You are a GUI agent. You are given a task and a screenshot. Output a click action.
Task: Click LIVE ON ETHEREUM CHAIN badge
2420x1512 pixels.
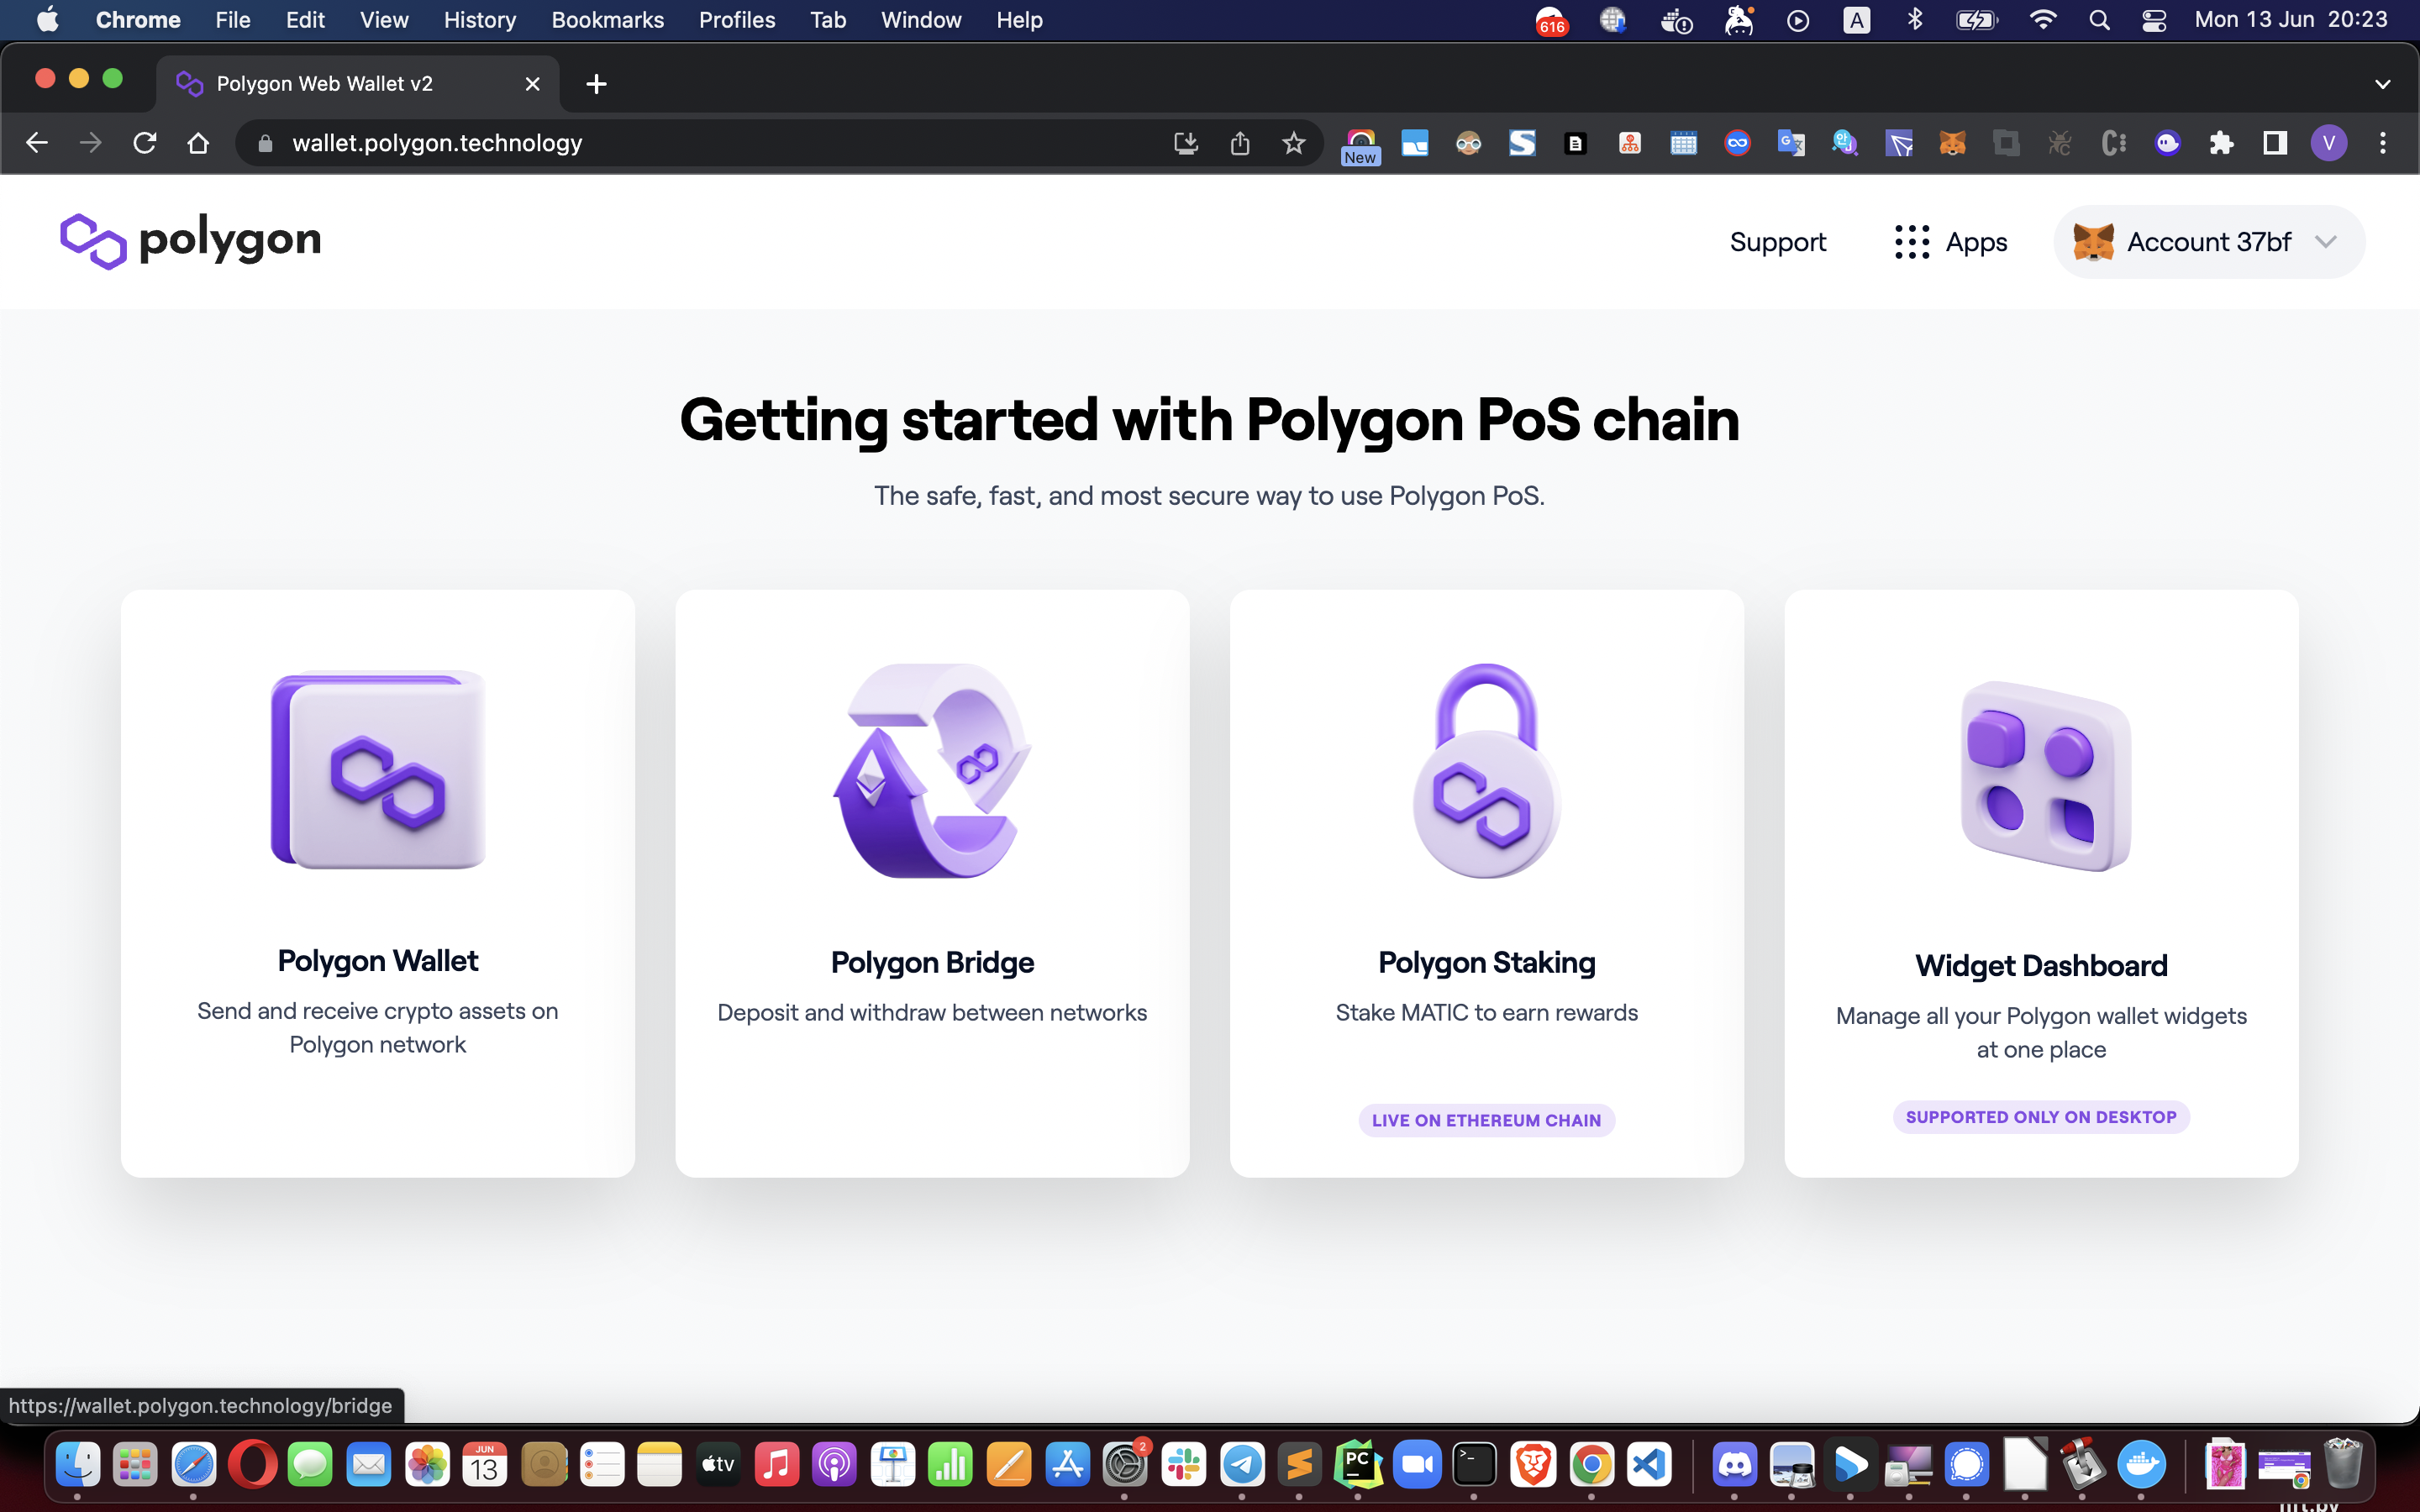pos(1486,1120)
